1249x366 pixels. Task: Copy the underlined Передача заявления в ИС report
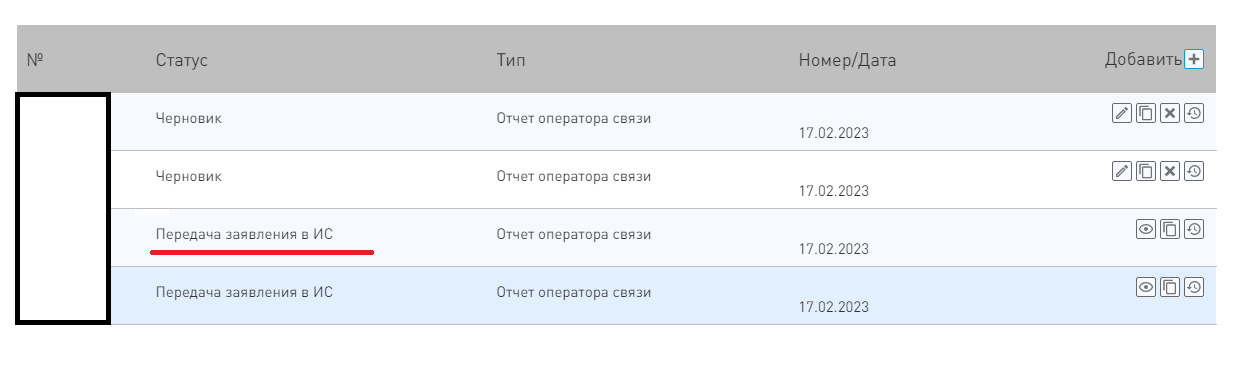(x=1170, y=229)
